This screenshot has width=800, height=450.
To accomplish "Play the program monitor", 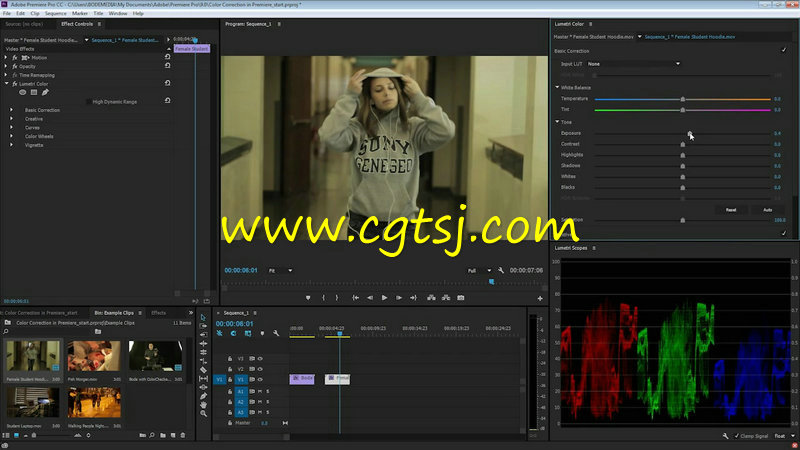I will pyautogui.click(x=384, y=297).
